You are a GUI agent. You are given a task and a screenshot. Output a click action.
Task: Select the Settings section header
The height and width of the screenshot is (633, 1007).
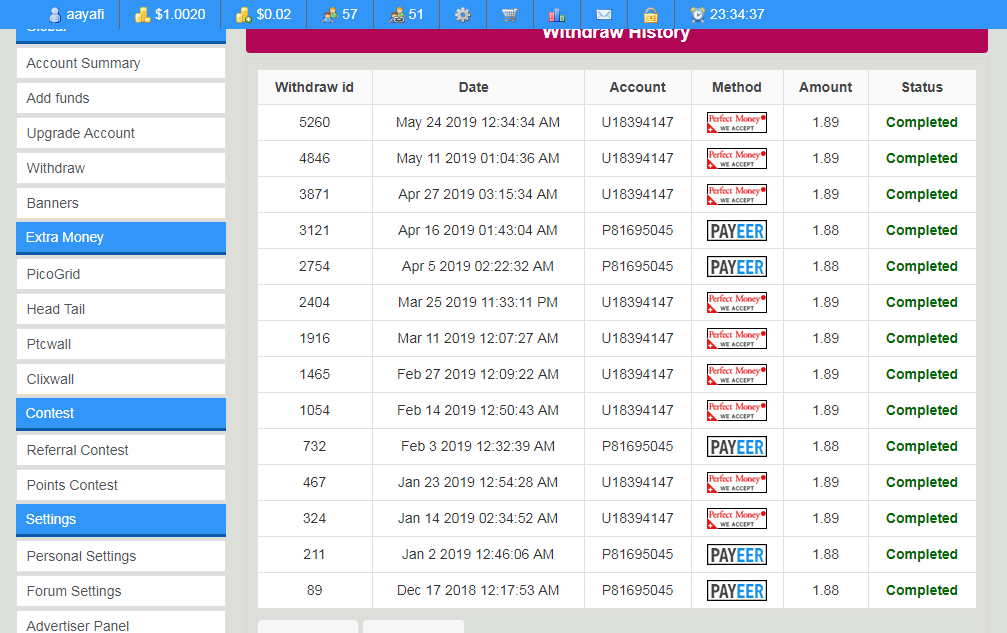(x=121, y=519)
